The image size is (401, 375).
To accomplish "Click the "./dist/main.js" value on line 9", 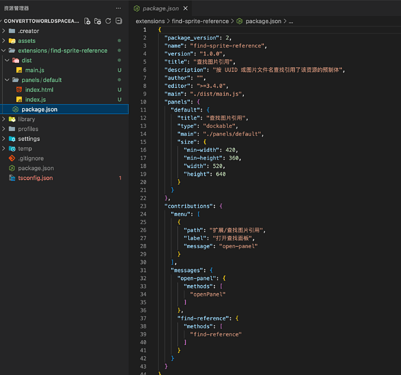I will (216, 94).
